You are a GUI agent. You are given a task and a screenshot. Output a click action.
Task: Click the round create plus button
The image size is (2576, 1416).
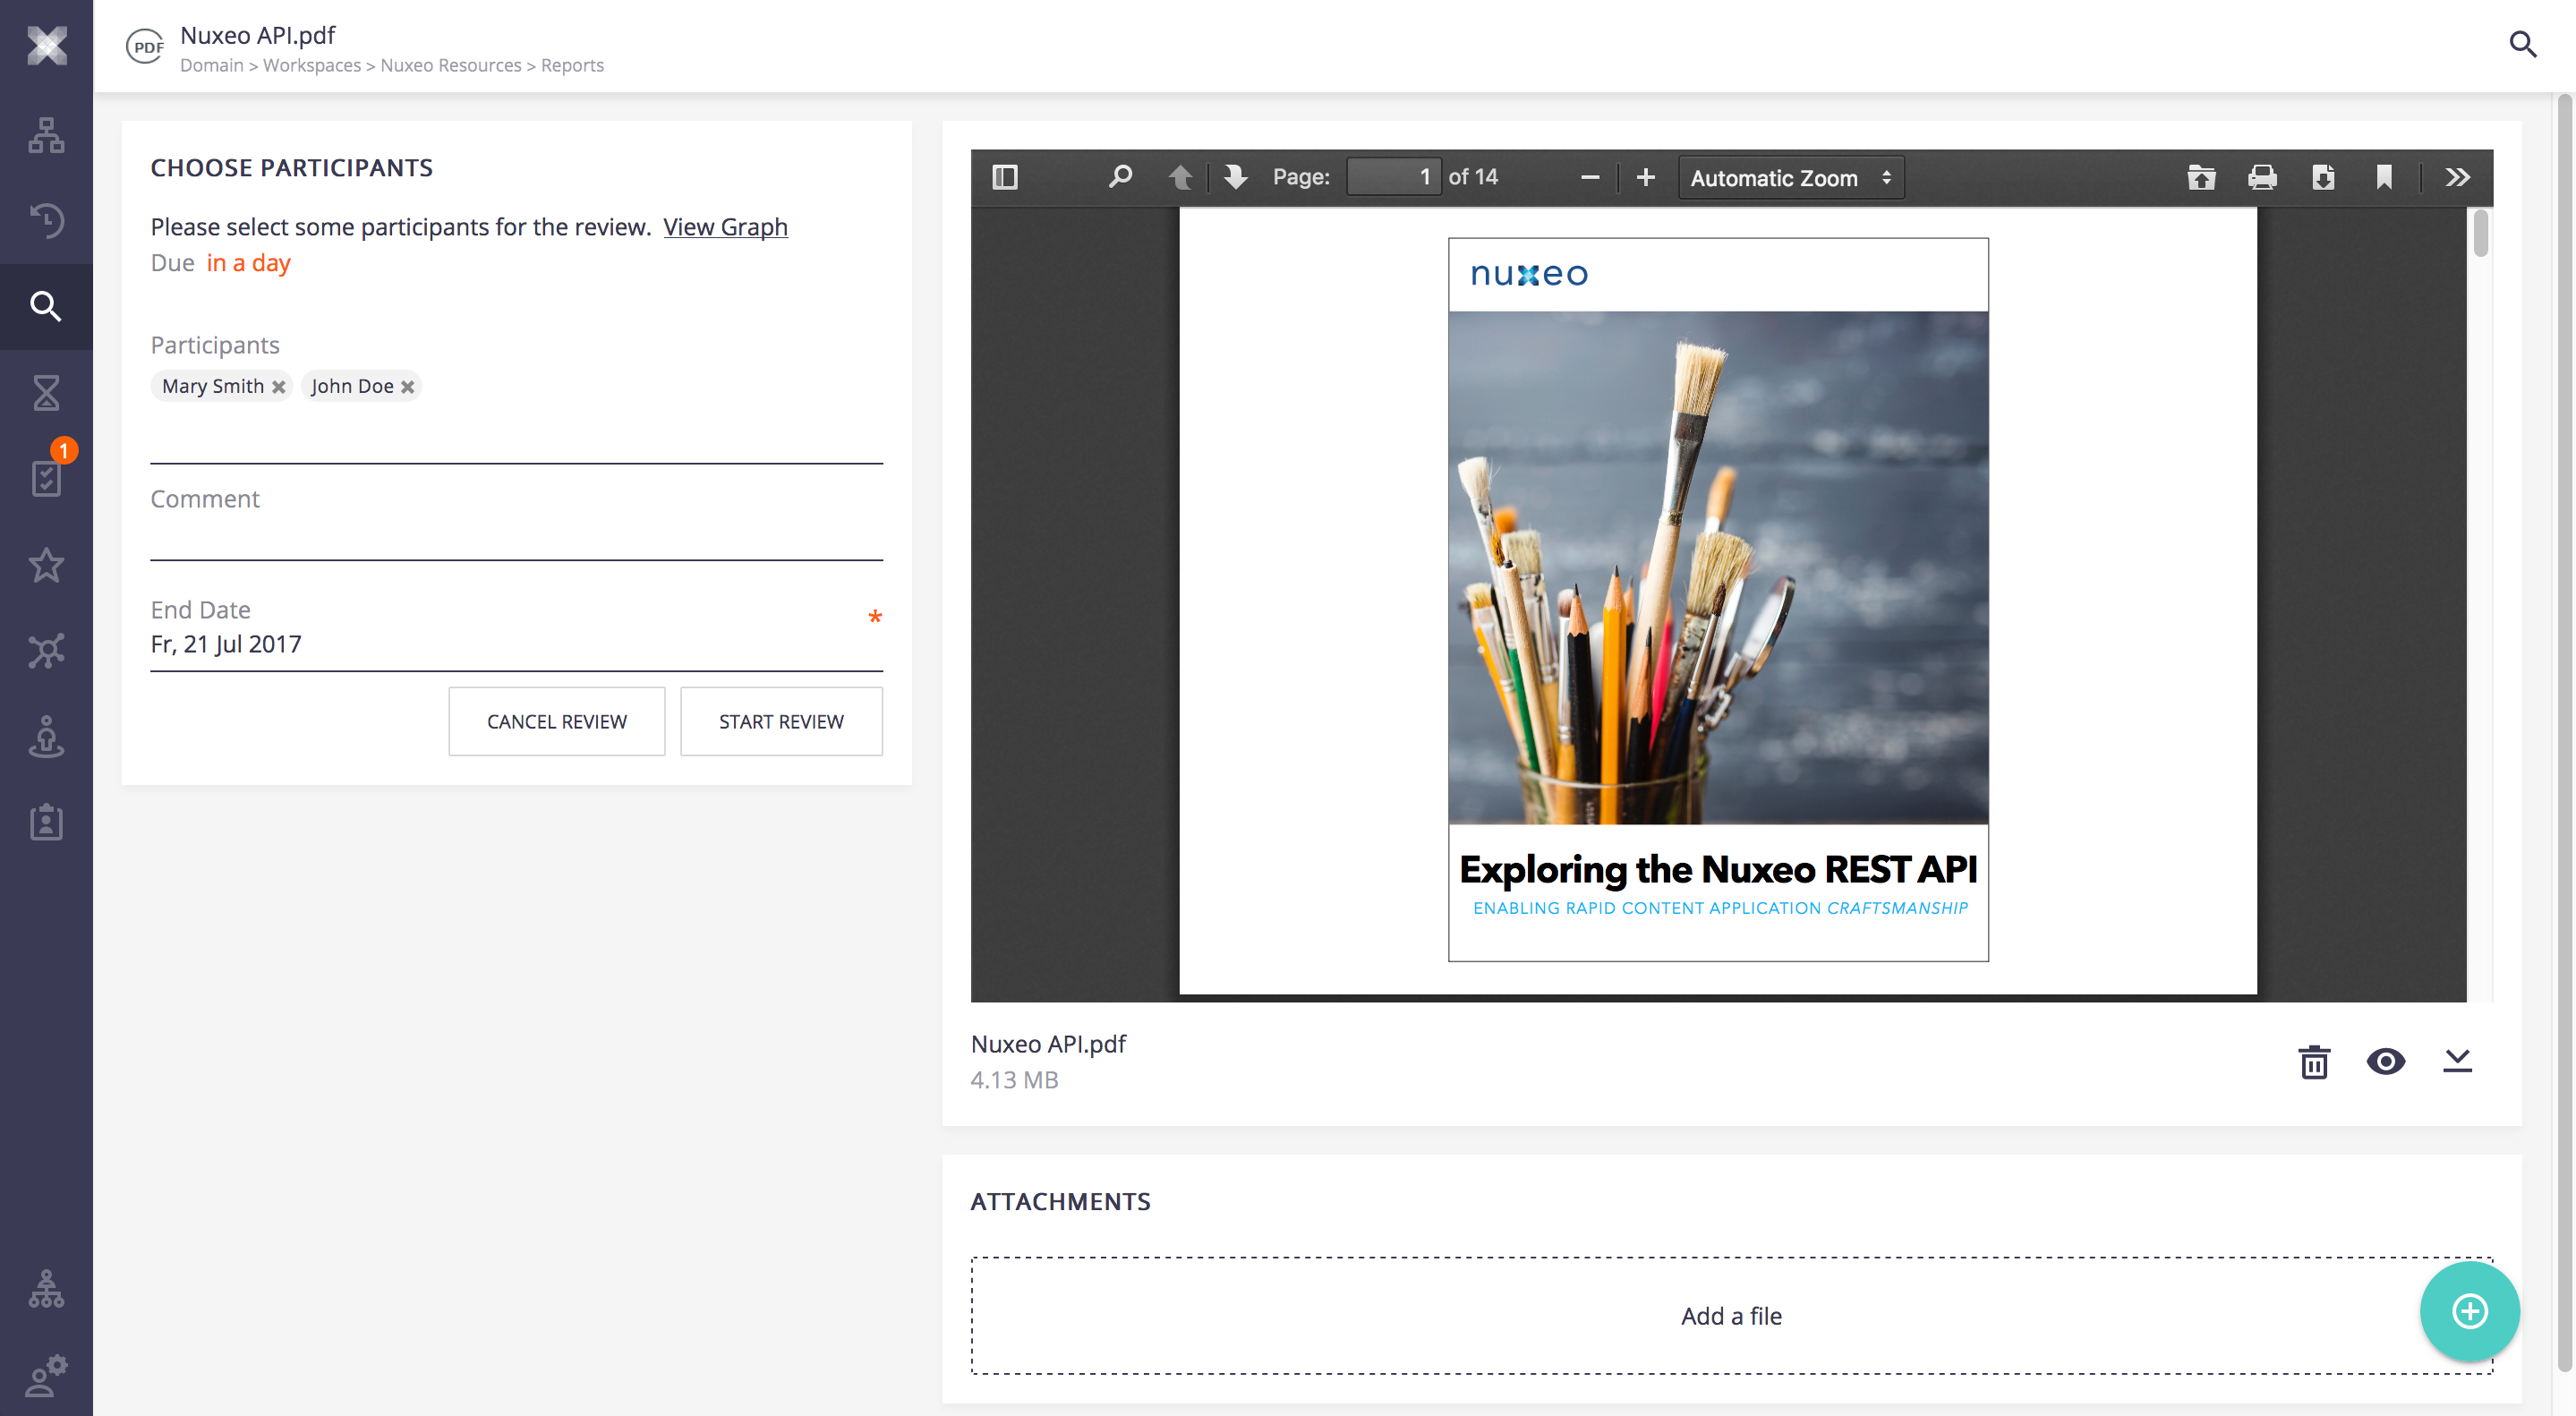coord(2469,1311)
